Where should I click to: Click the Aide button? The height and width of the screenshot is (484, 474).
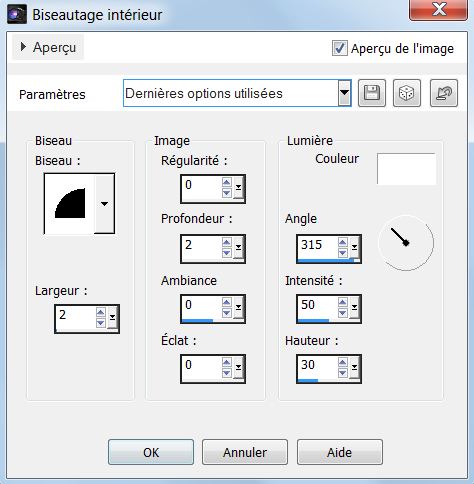(x=340, y=452)
